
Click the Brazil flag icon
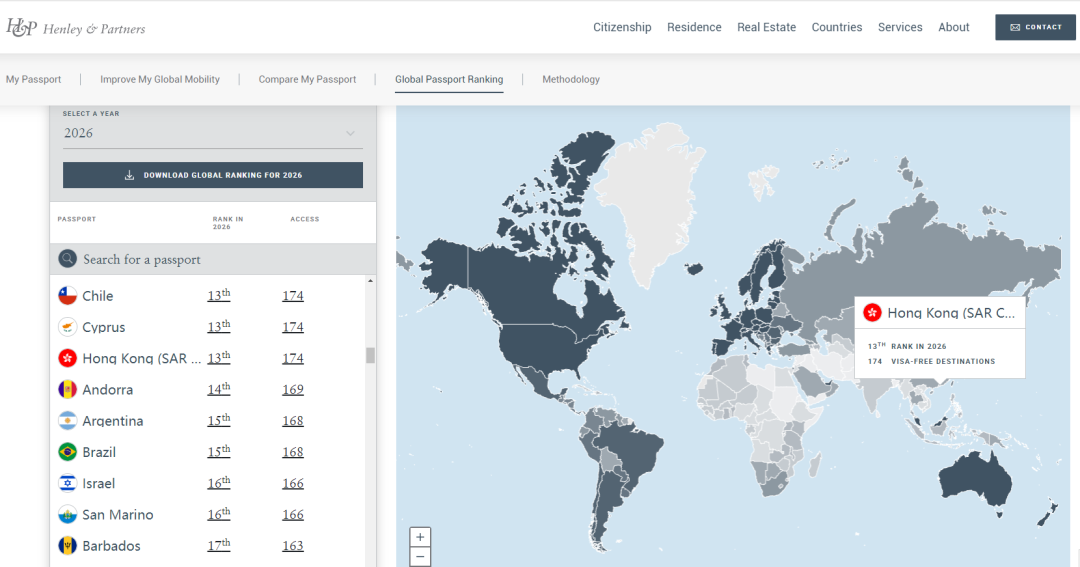point(68,452)
